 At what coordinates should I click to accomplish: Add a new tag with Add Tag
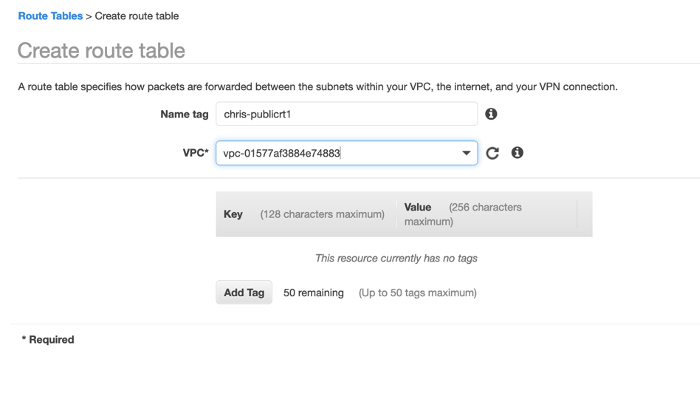244,292
